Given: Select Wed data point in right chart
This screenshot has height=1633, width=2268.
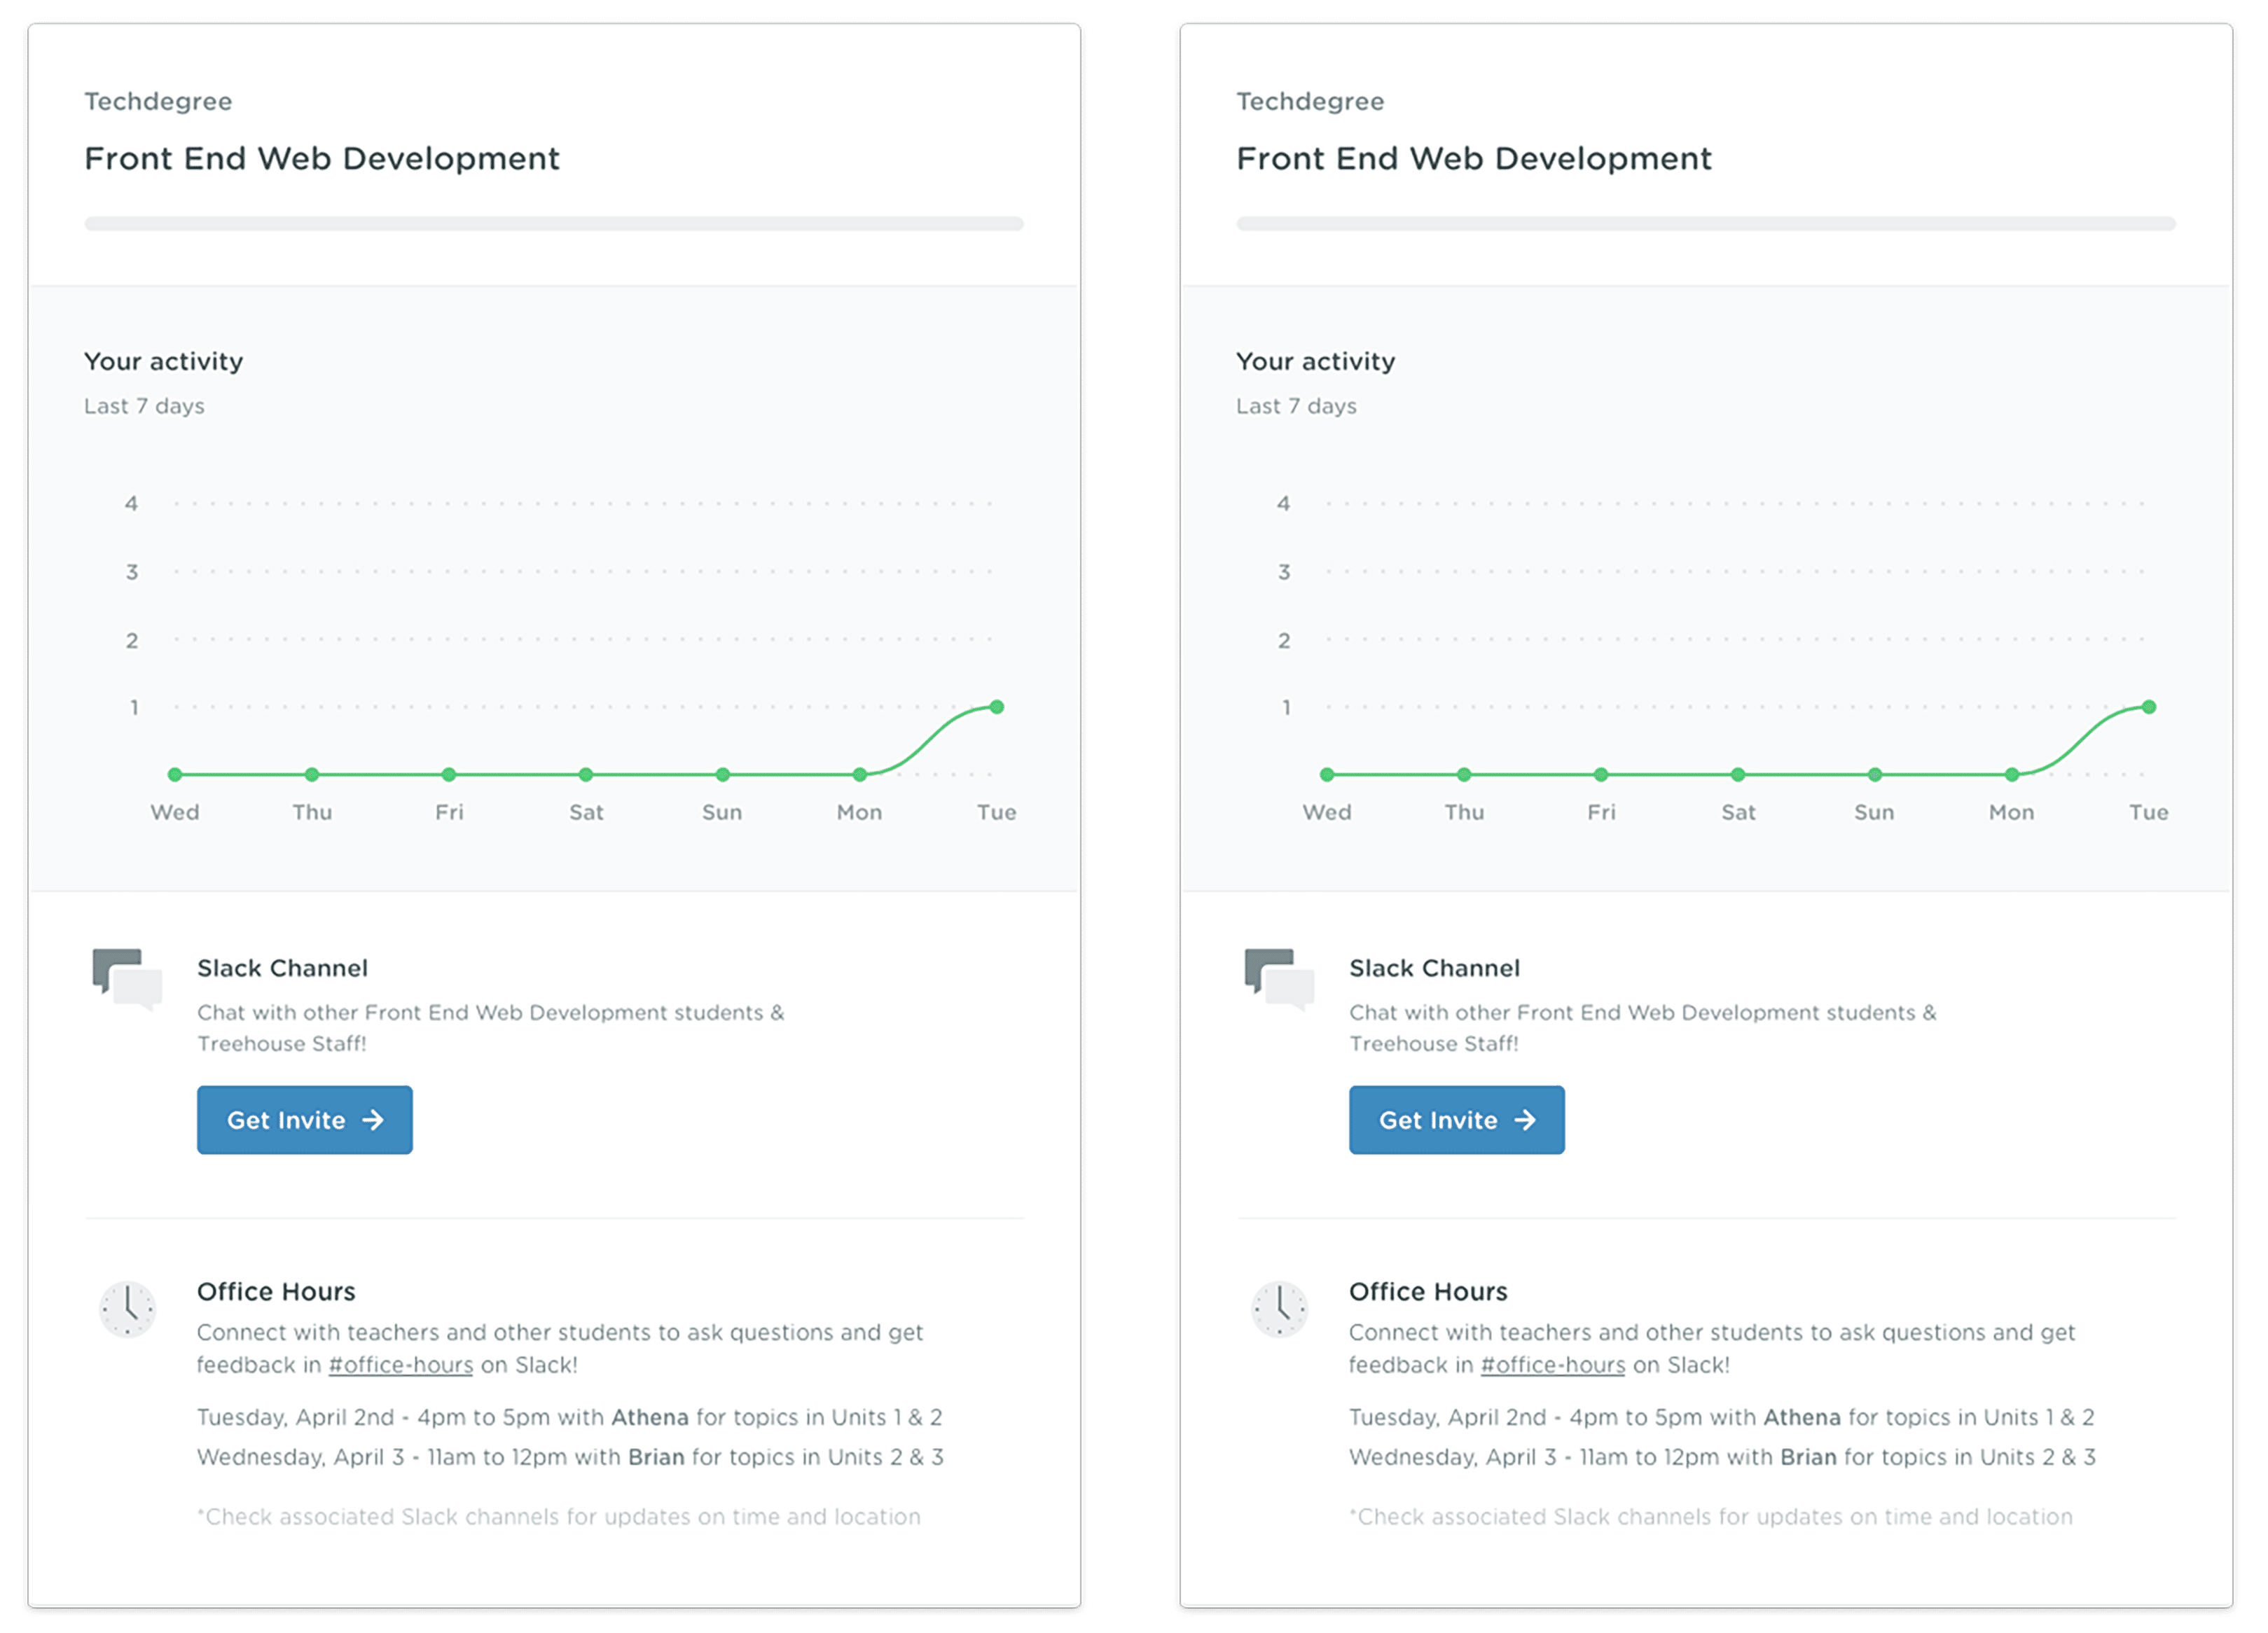Looking at the screenshot, I should tap(1327, 774).
